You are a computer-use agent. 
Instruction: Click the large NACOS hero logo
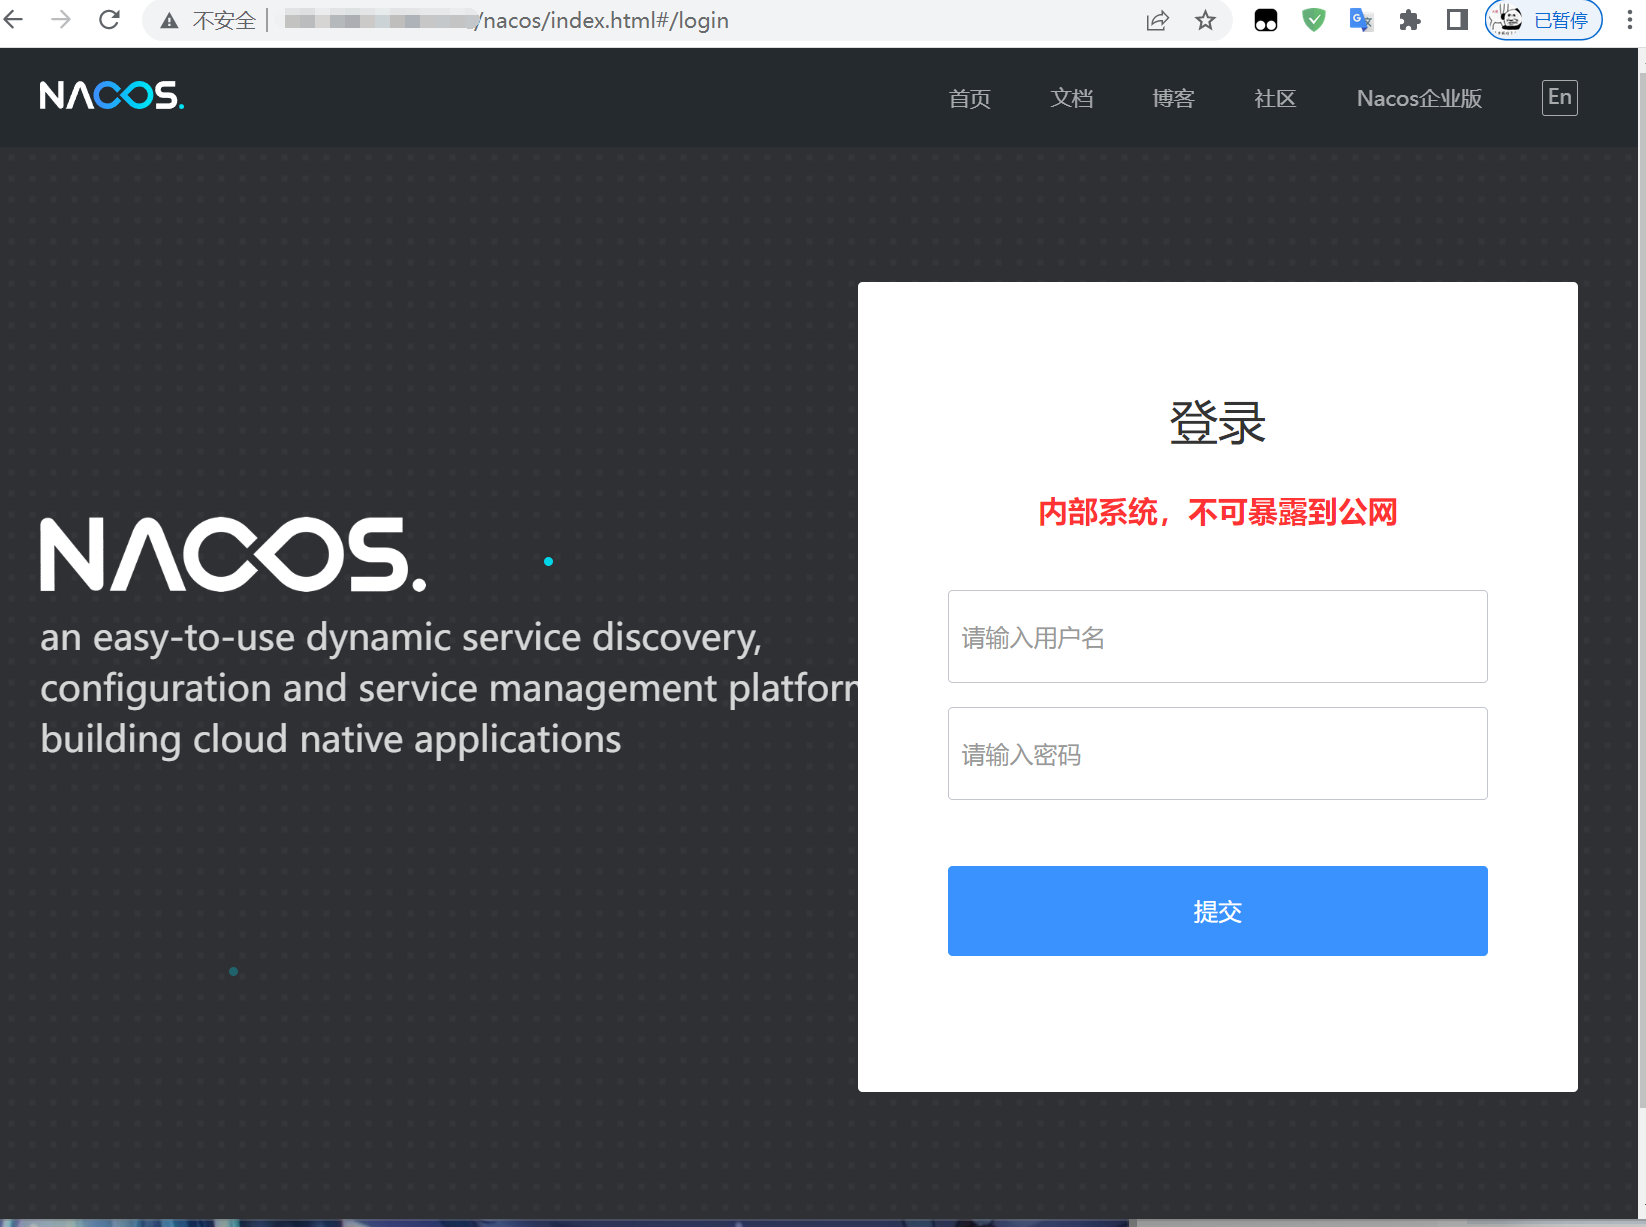(x=234, y=554)
